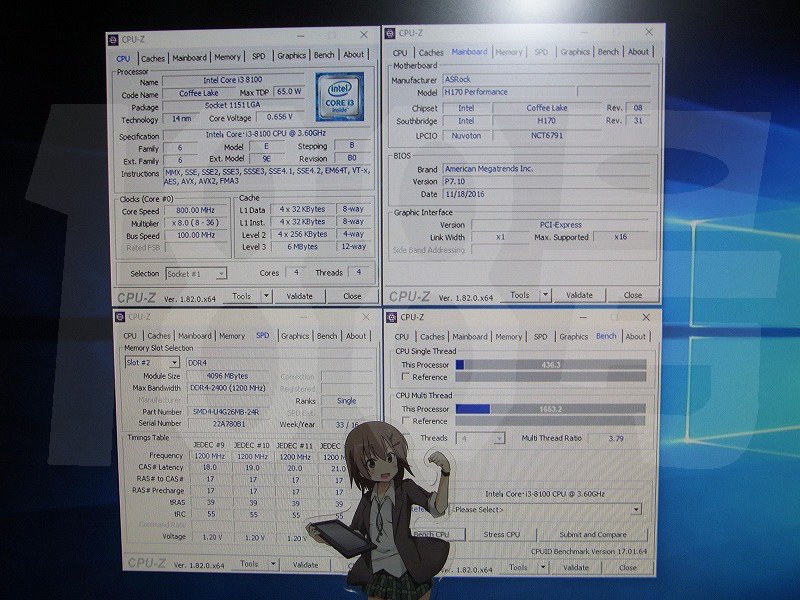Click the Core Speed value "800.00 MHz"

[196, 210]
